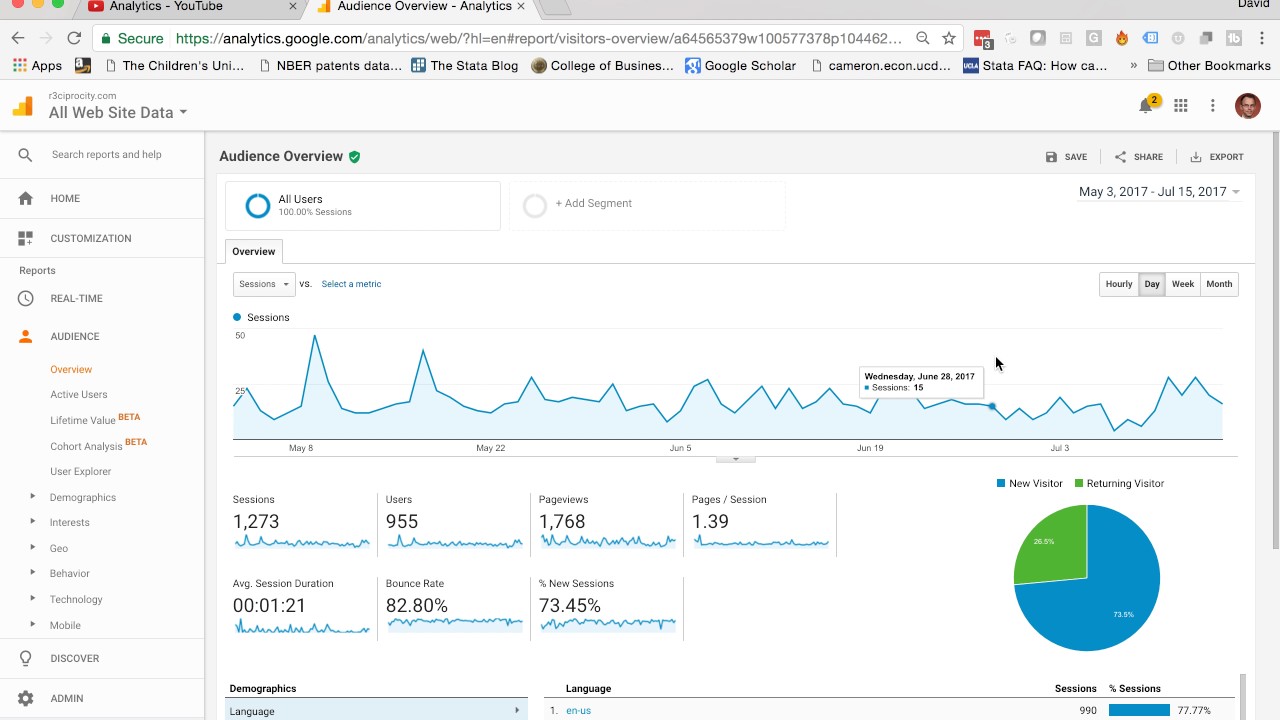Click the Select a metric link
Screen dimensions: 1280x720
pos(351,284)
